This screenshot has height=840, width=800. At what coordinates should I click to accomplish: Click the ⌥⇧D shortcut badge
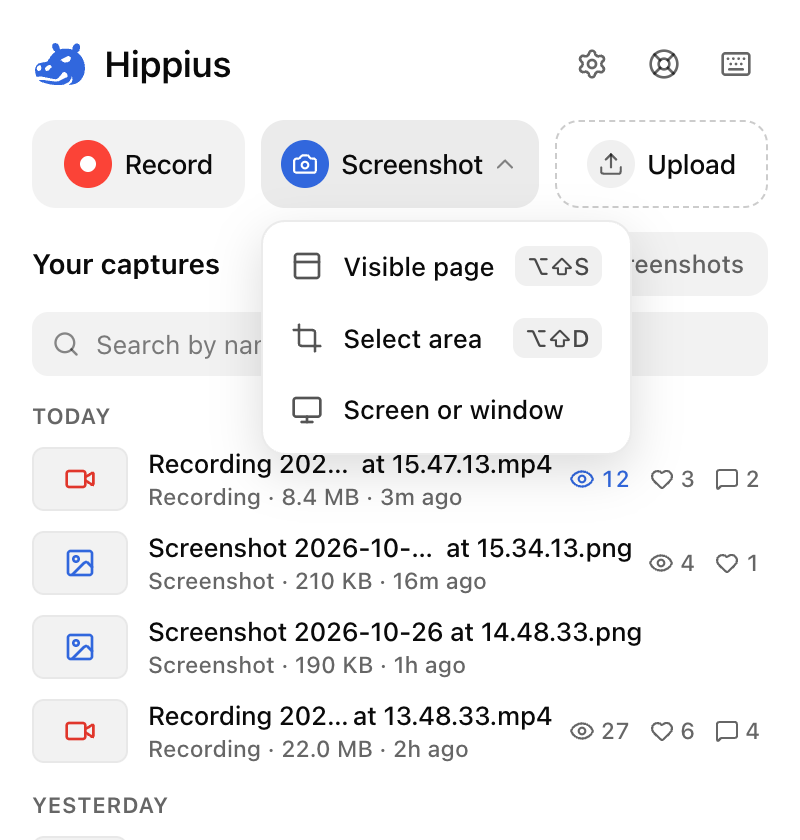tap(557, 339)
